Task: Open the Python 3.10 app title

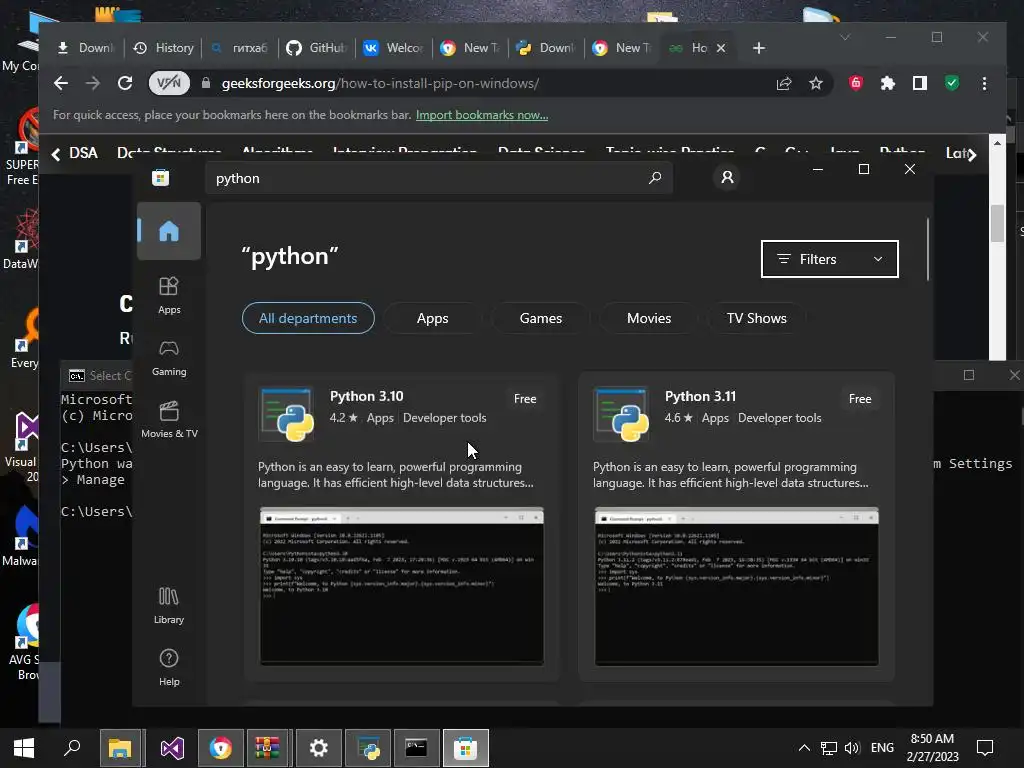Action: tap(366, 396)
